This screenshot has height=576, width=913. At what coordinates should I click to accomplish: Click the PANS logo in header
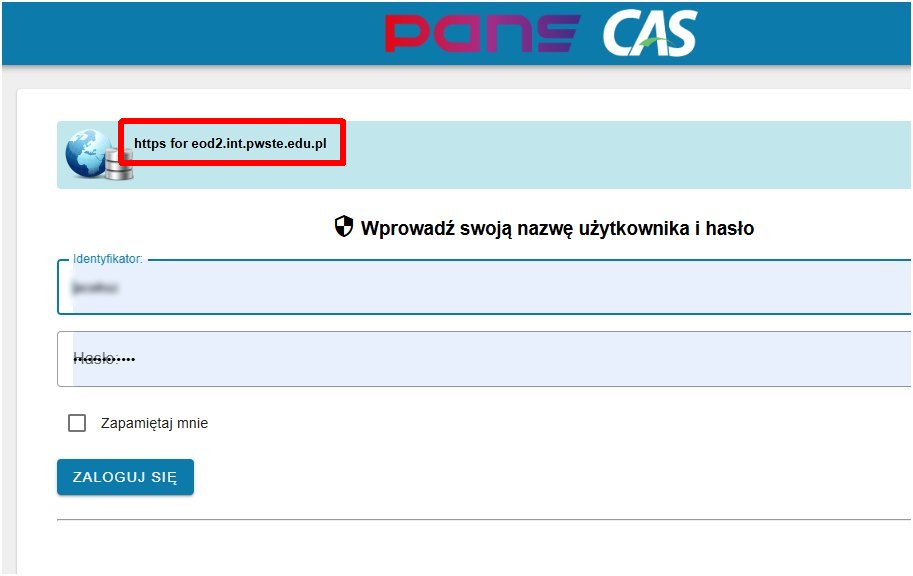(482, 34)
